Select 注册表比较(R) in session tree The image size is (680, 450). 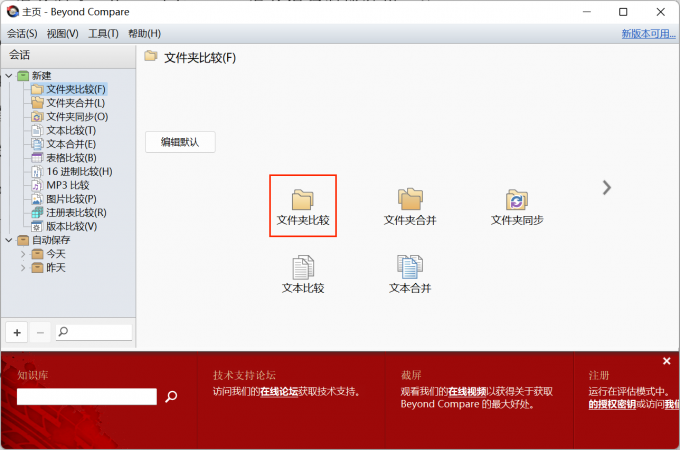(x=76, y=212)
